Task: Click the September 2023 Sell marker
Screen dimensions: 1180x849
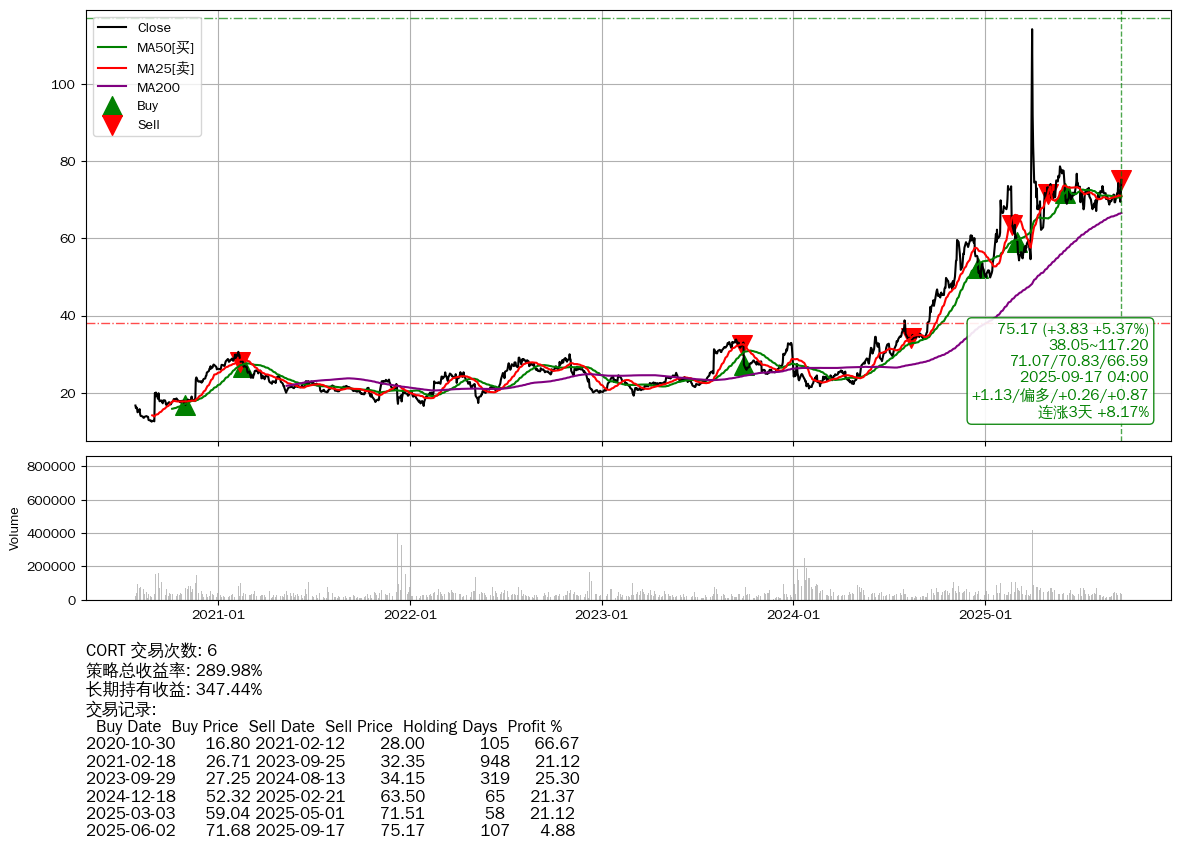Action: 741,344
